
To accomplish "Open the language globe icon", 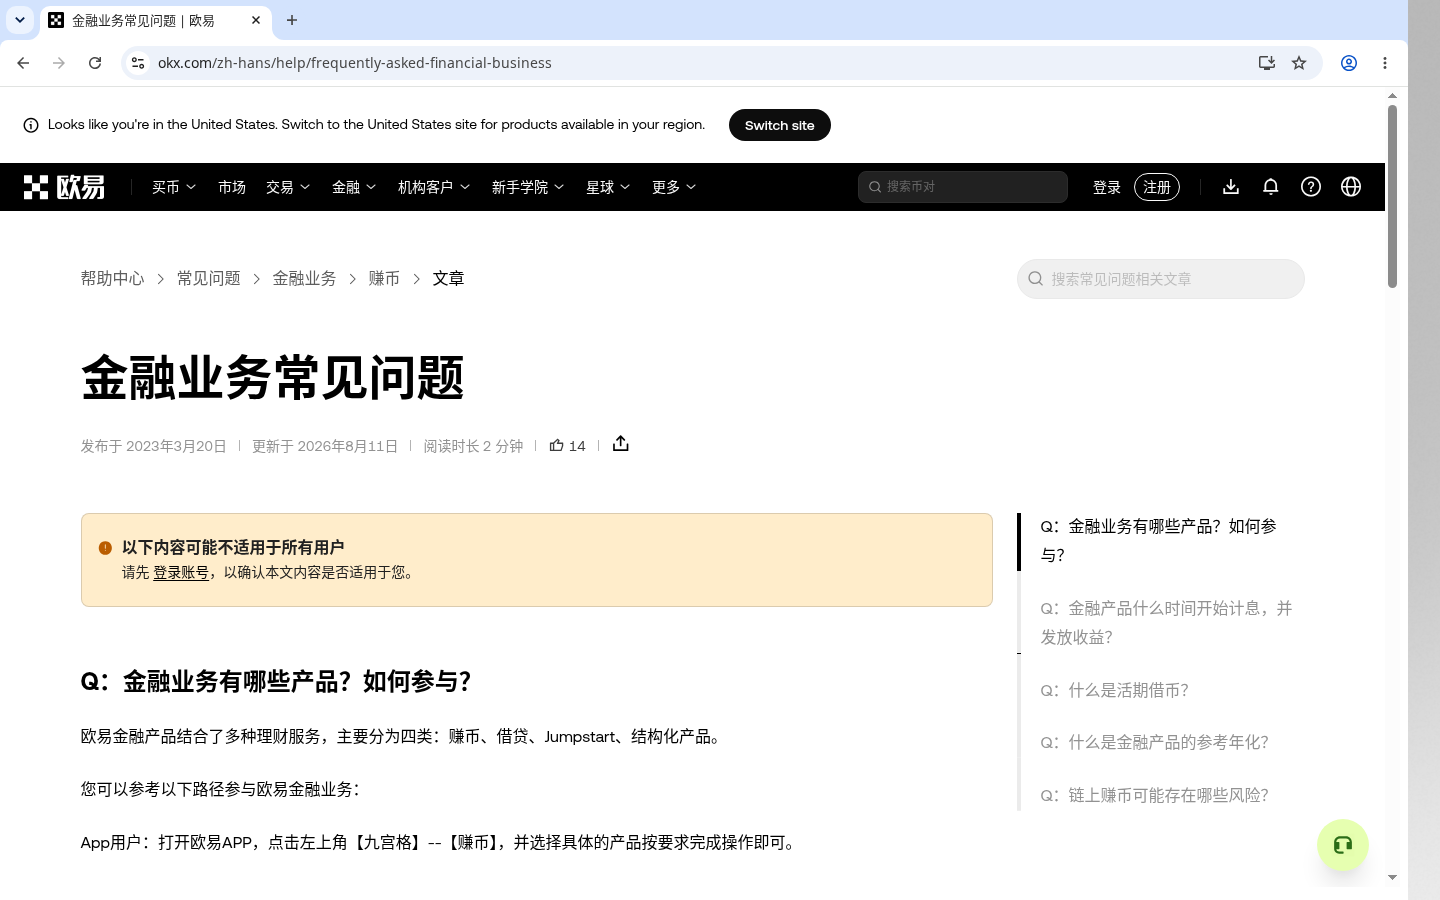I will point(1351,187).
